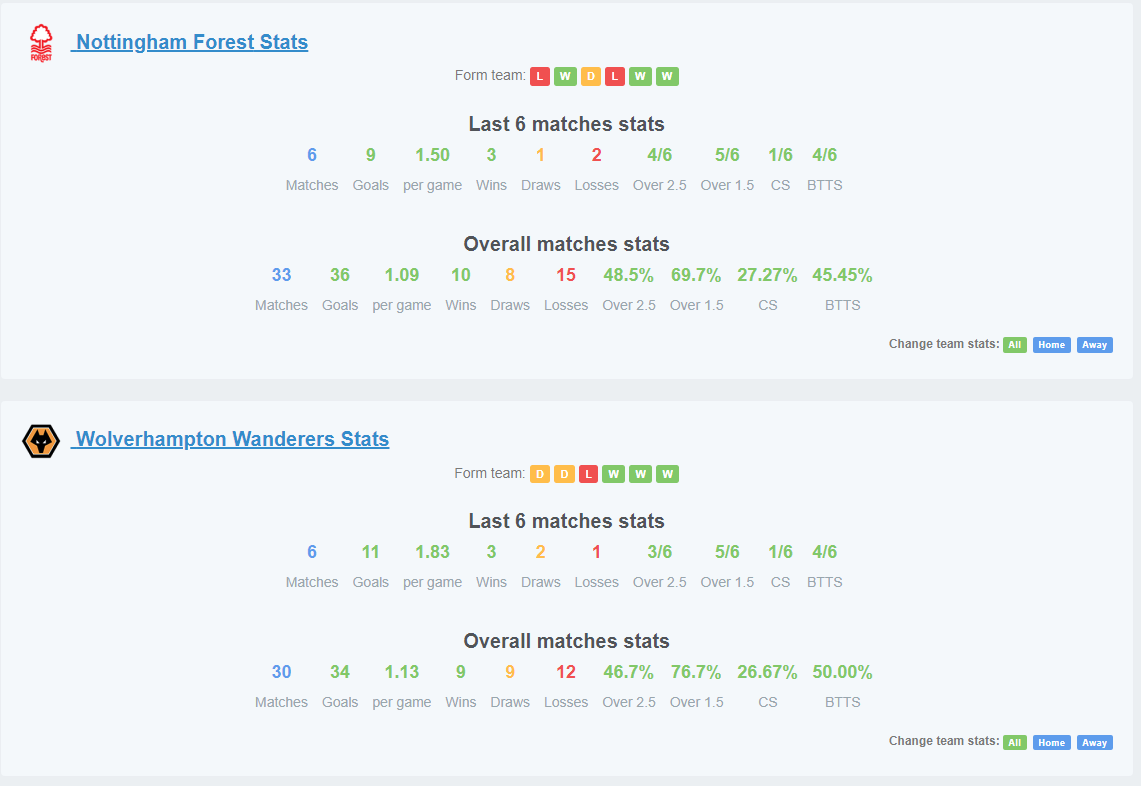Click the orange D badge in Nottingham Forest form
This screenshot has height=786, width=1141.
tap(591, 76)
